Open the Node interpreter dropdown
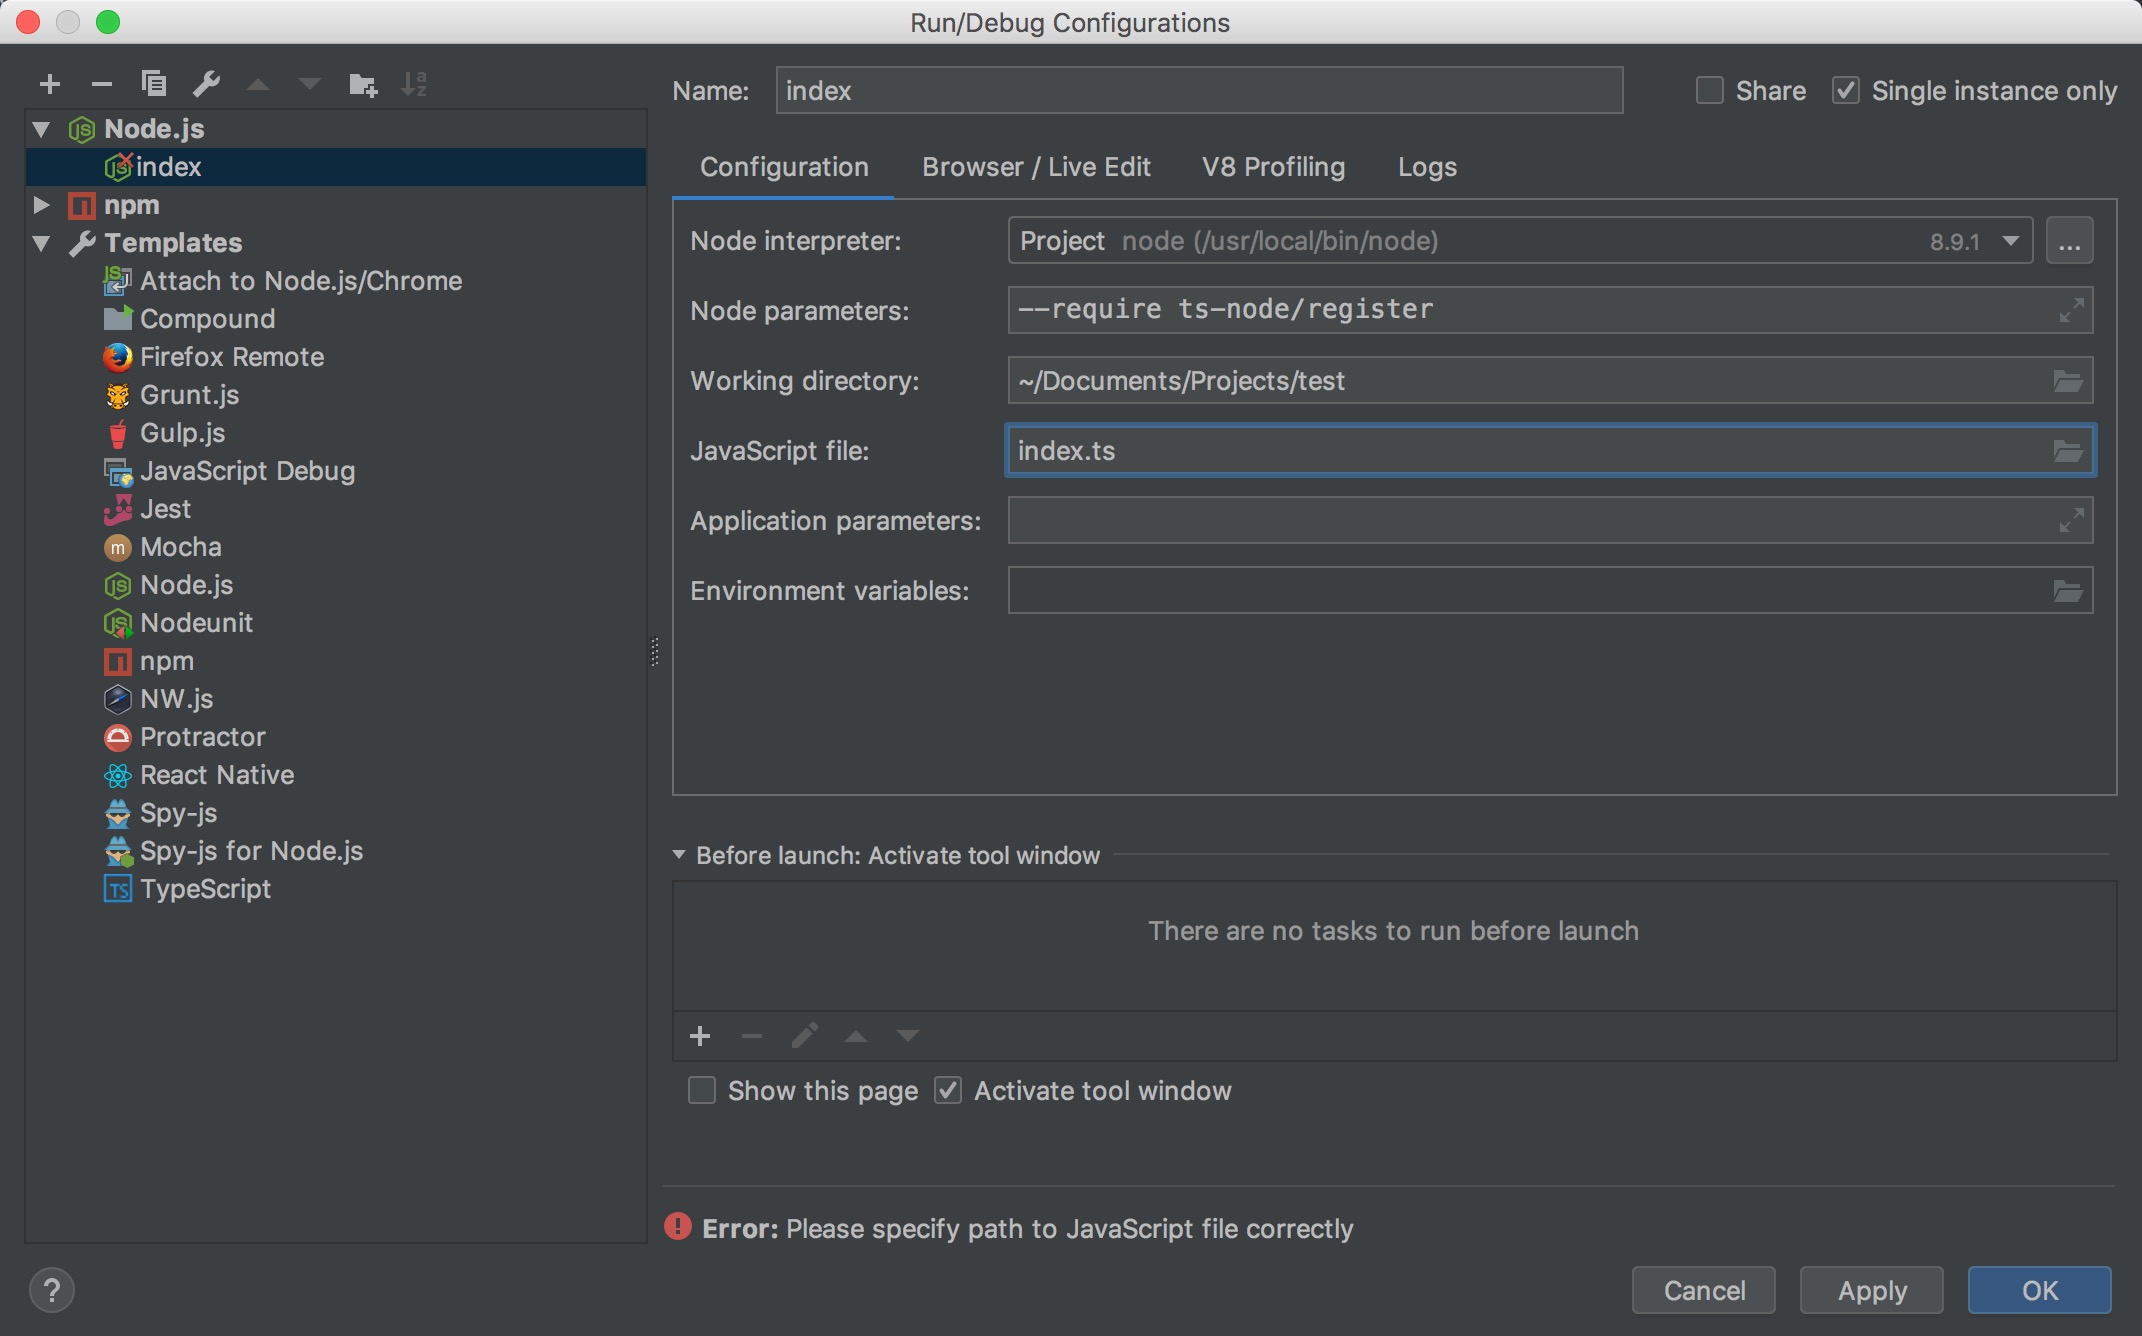Viewport: 2142px width, 1336px height. tap(2010, 241)
